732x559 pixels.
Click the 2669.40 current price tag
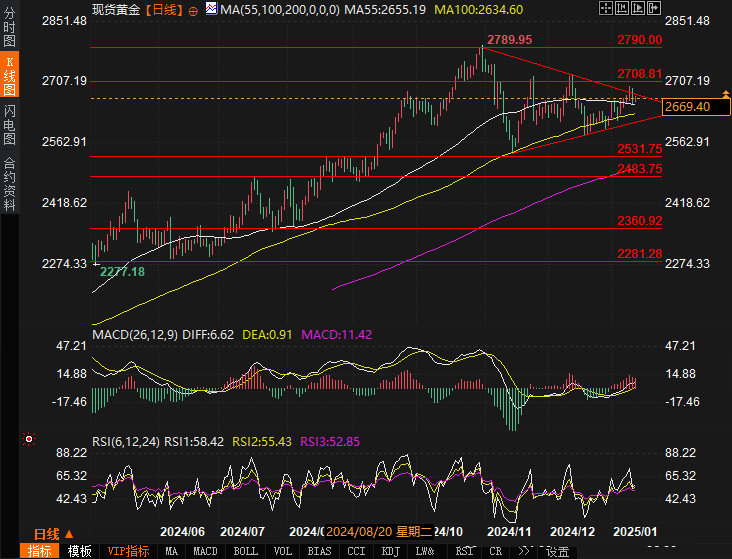tap(694, 106)
